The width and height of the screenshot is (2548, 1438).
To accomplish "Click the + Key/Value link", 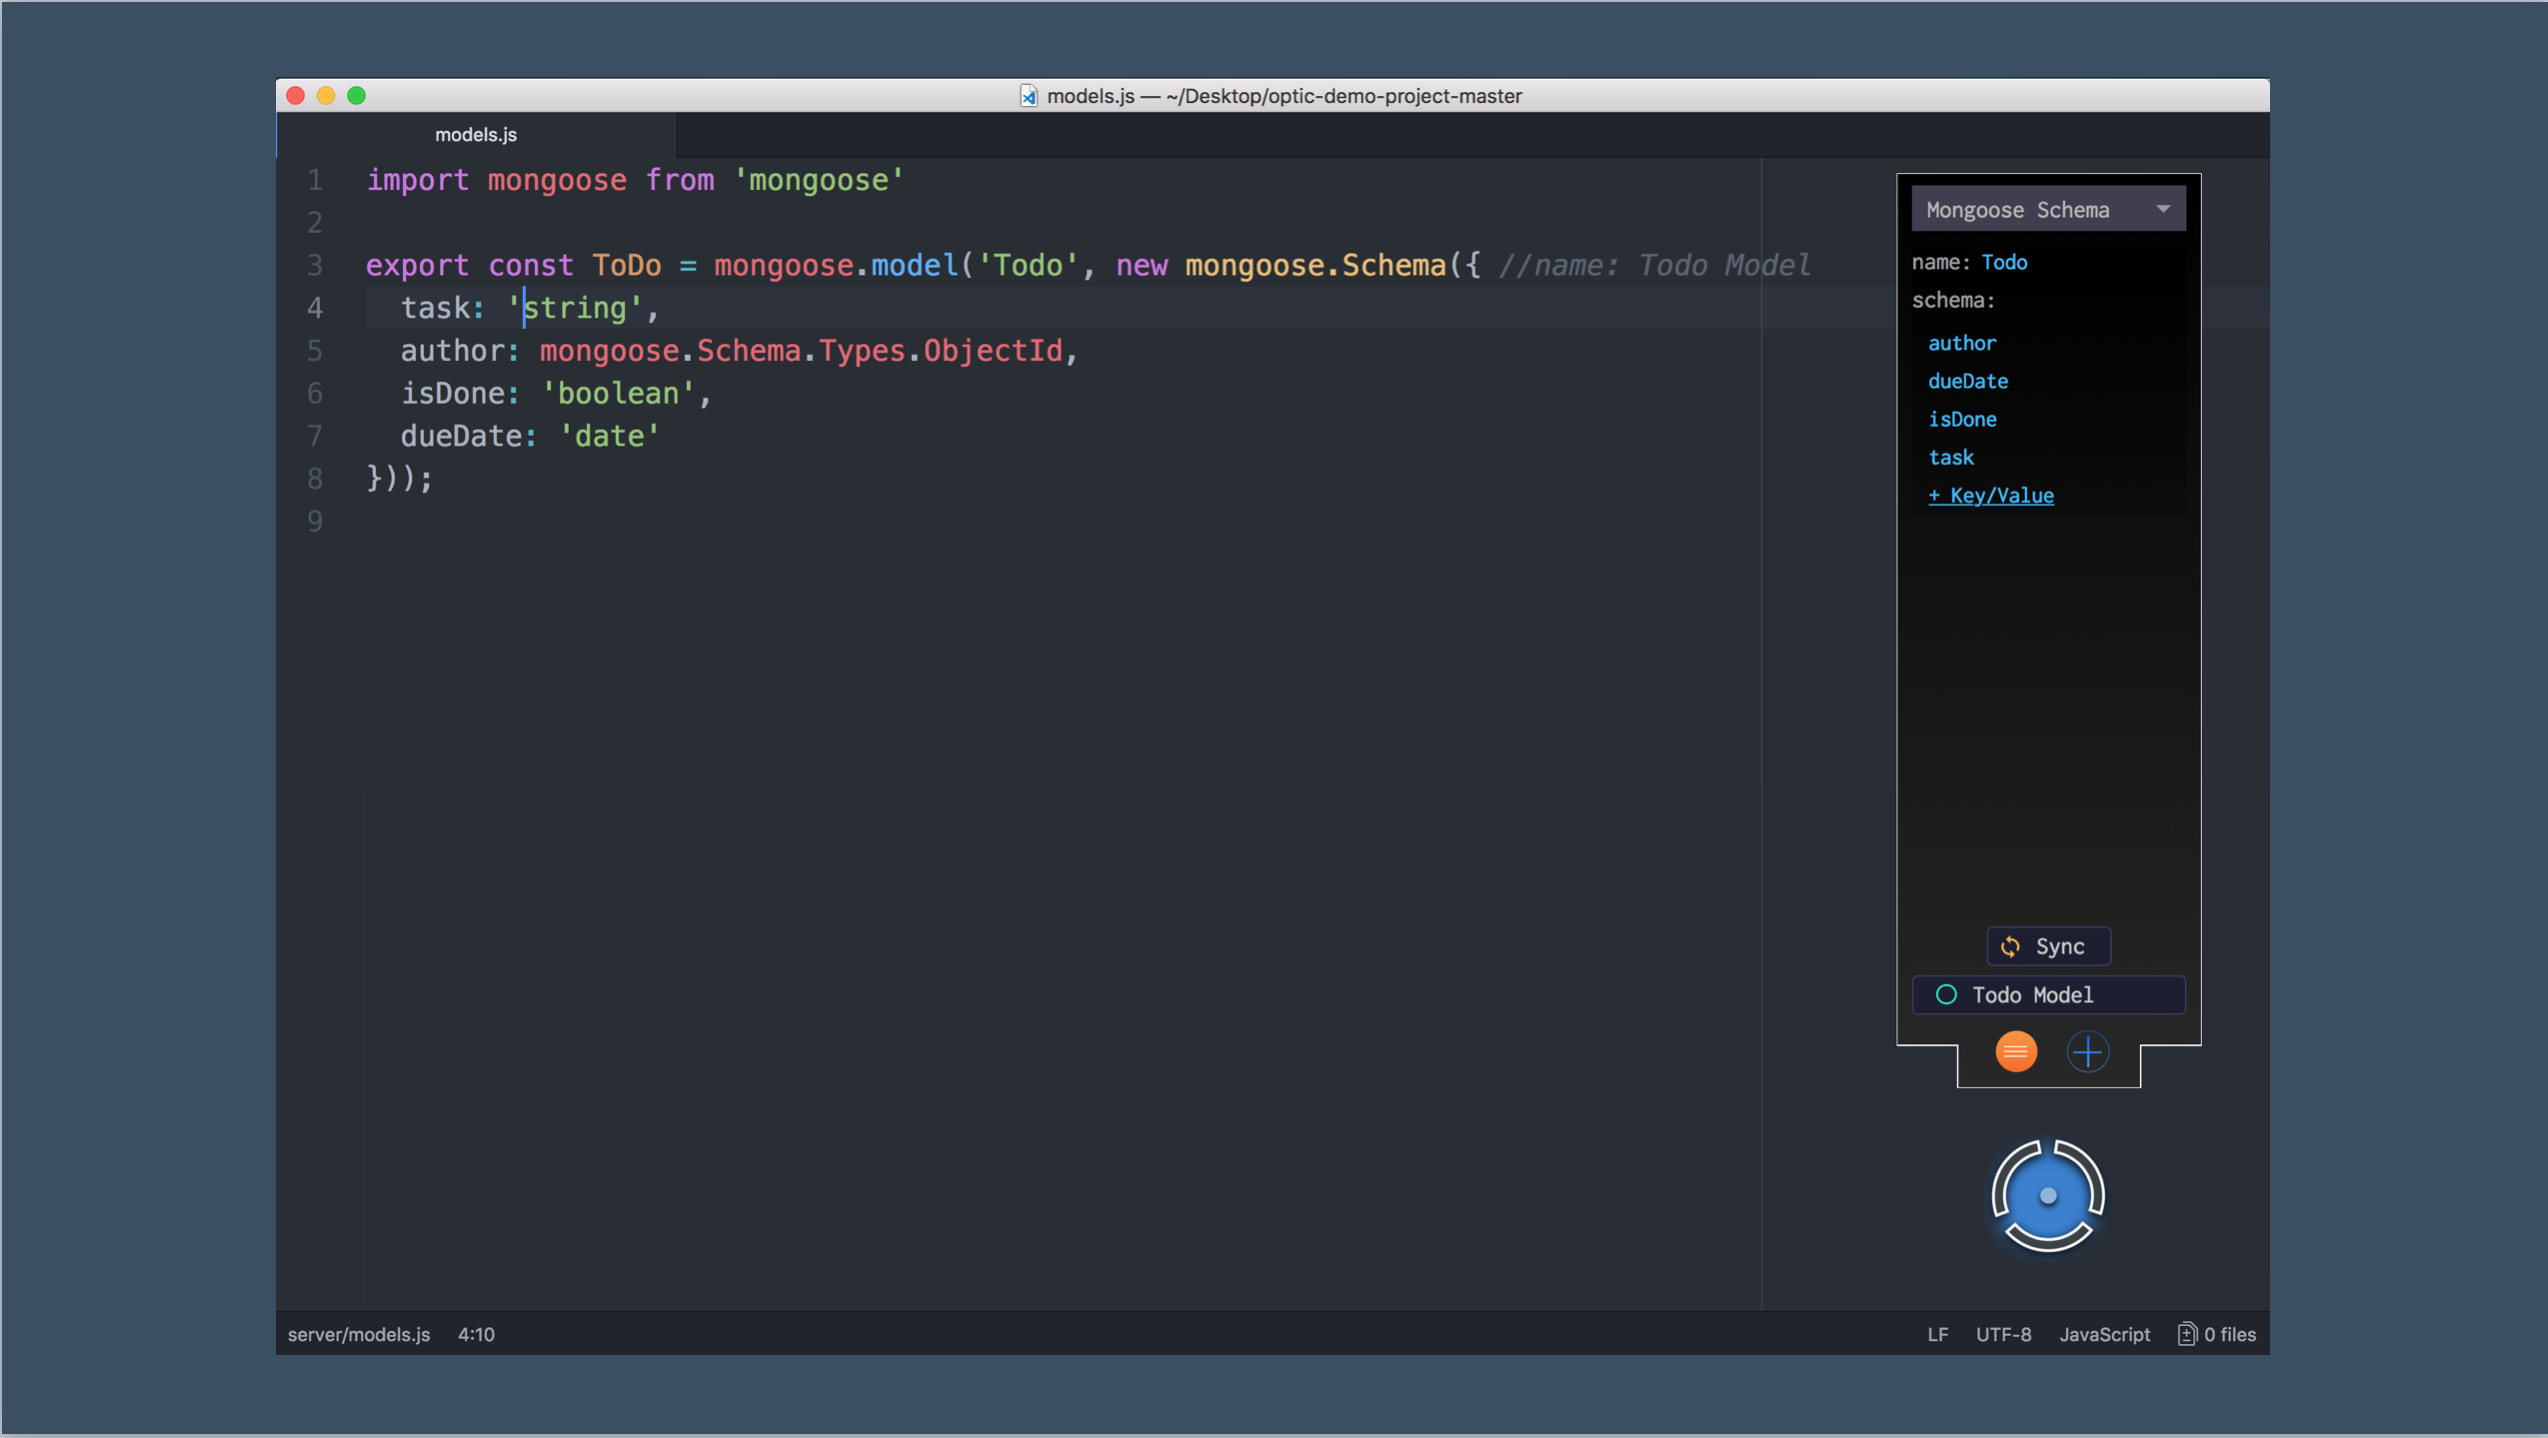I will pyautogui.click(x=1990, y=496).
